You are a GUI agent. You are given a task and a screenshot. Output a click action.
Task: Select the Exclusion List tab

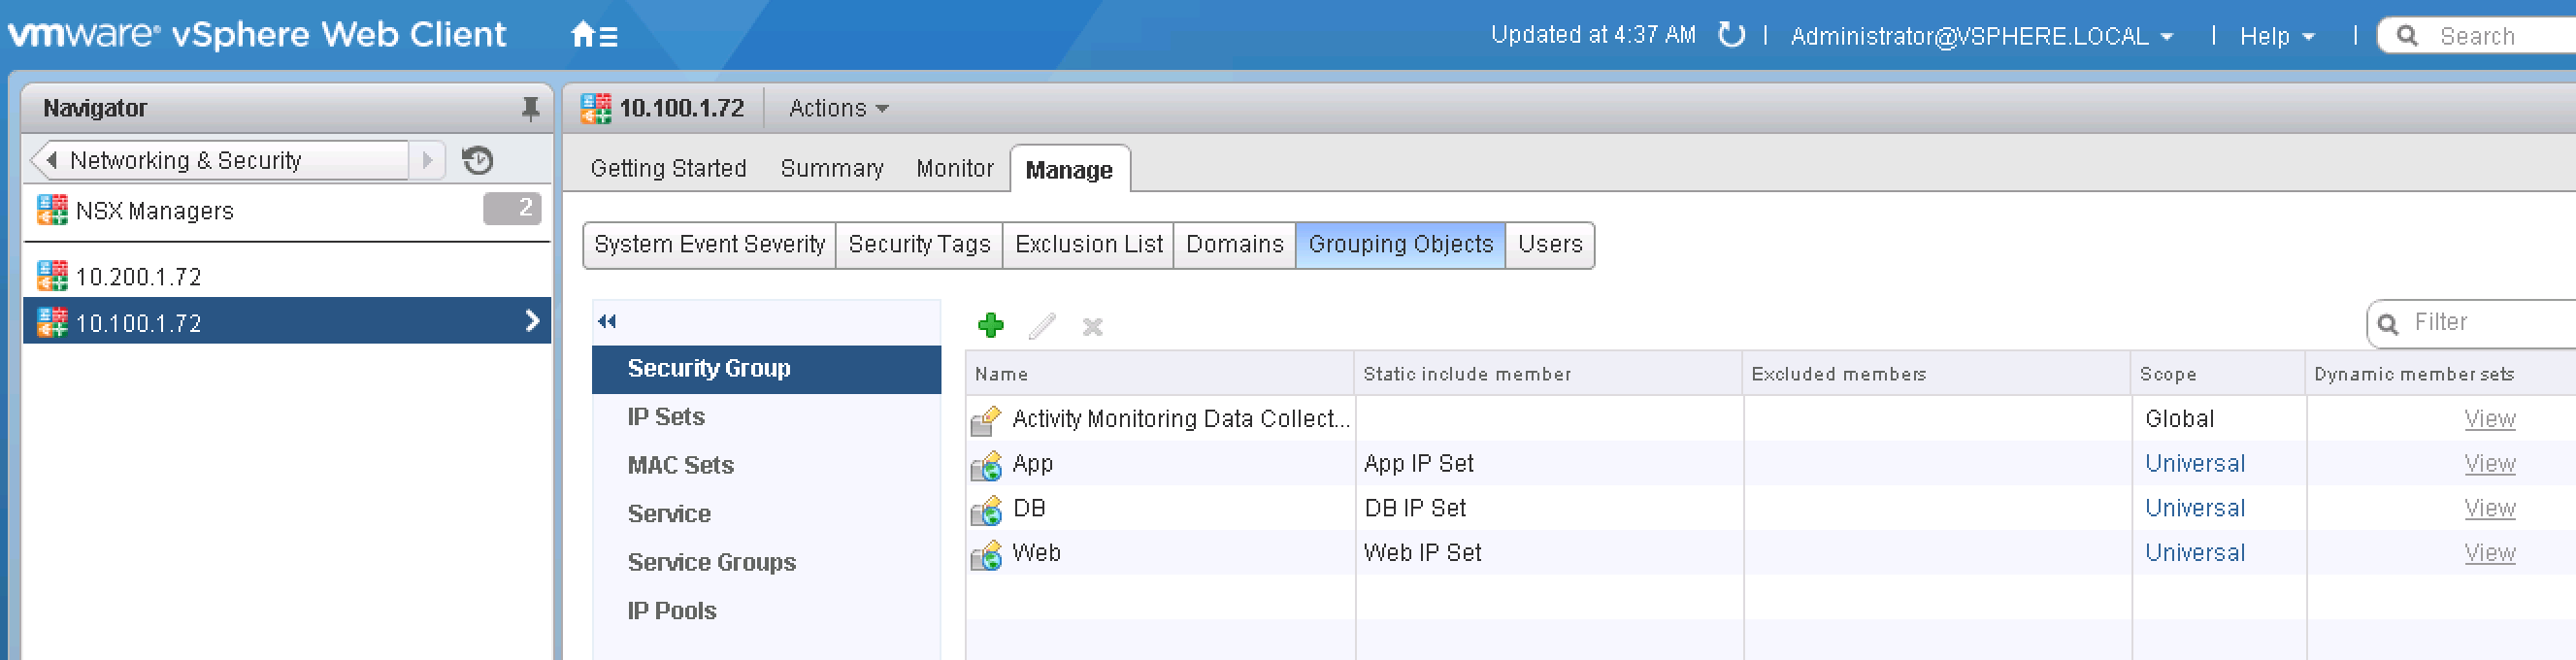pyautogui.click(x=1088, y=244)
